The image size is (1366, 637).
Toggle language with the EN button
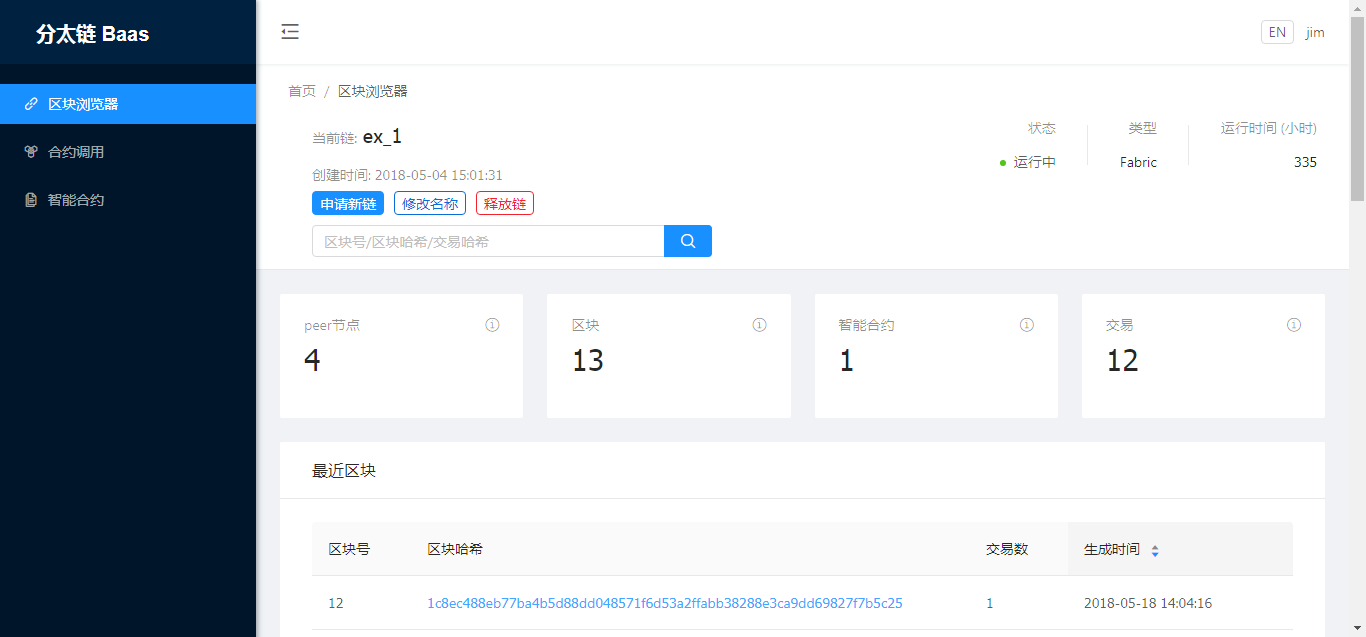tap(1277, 32)
